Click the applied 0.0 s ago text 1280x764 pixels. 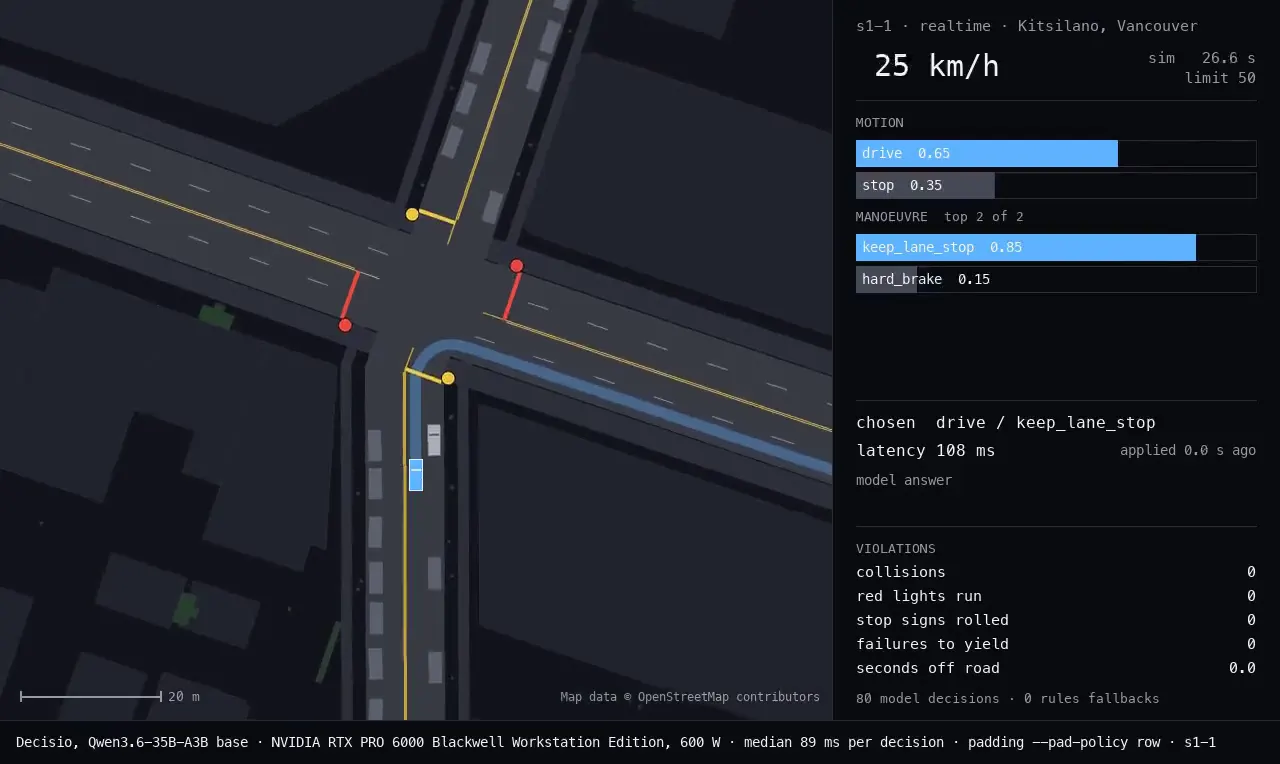(1188, 450)
